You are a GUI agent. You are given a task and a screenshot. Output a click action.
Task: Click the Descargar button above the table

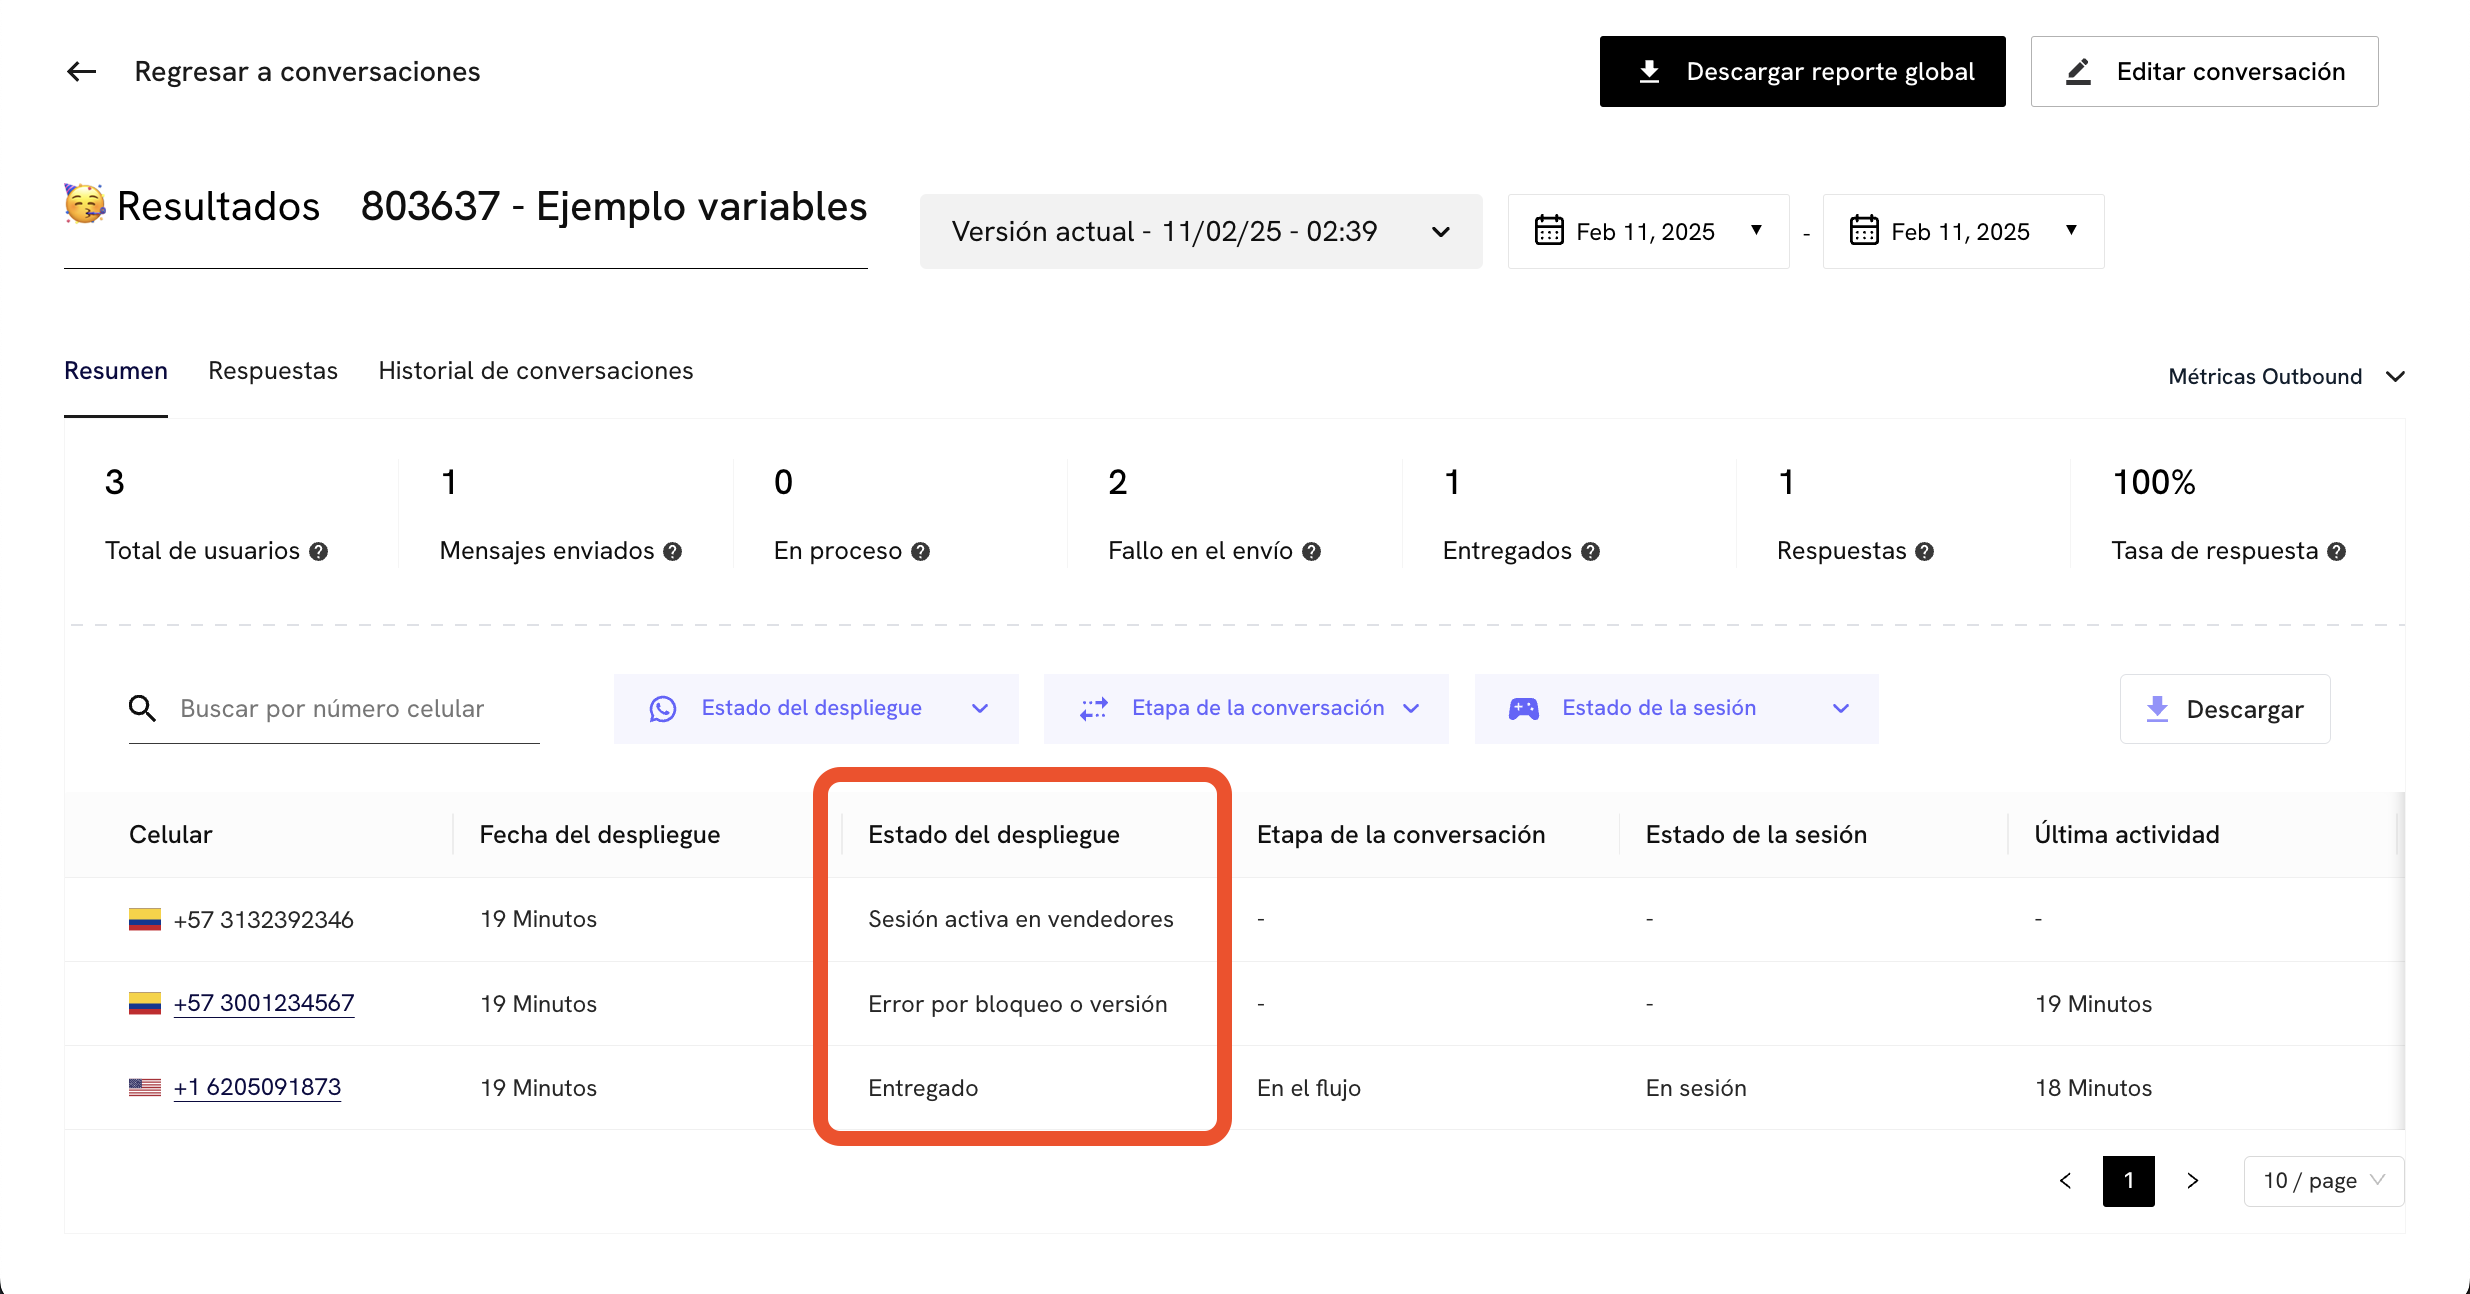[x=2225, y=709]
